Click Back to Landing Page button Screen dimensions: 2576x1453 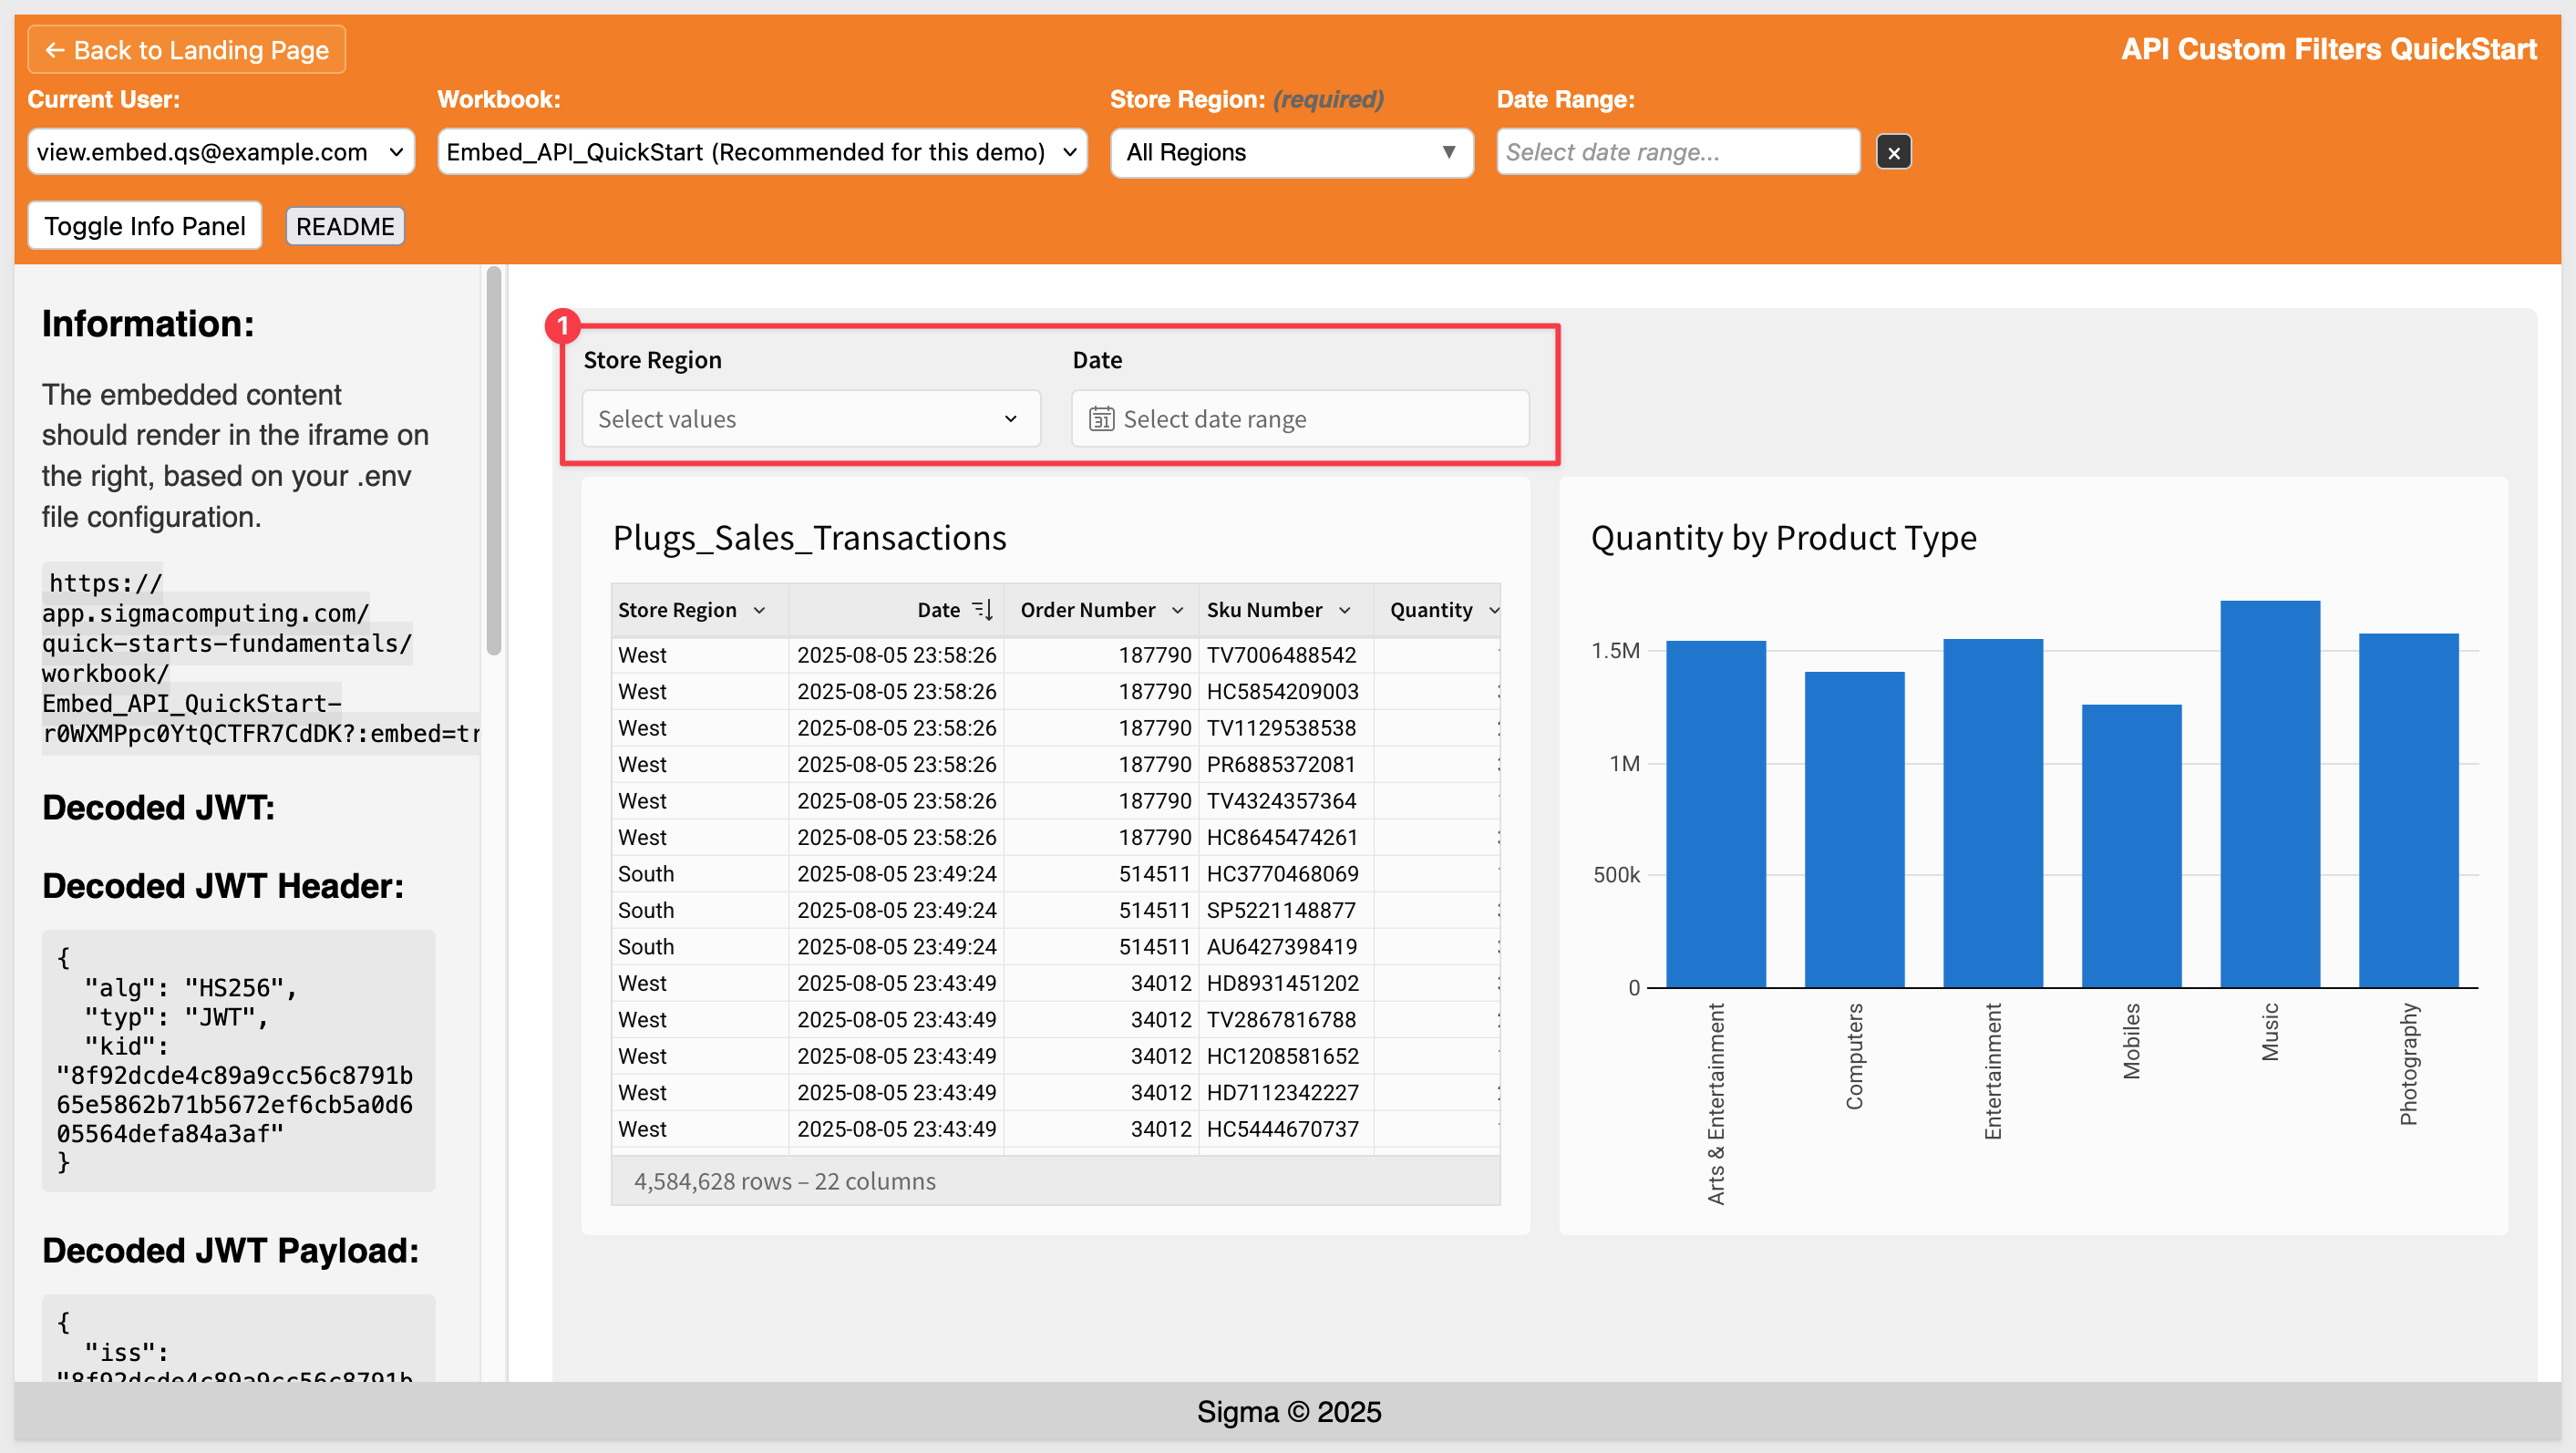click(186, 50)
